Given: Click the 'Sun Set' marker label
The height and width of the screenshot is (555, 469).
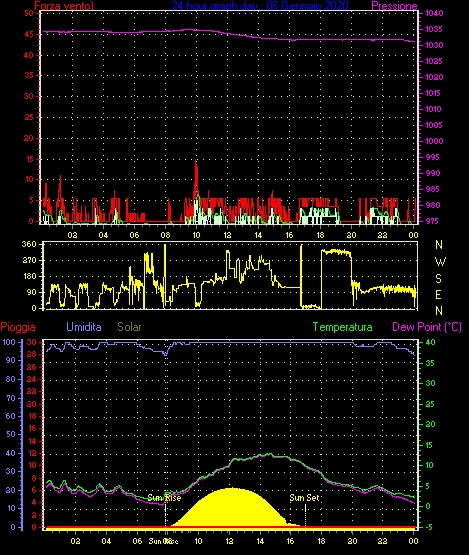Looking at the screenshot, I should pyautogui.click(x=304, y=498).
